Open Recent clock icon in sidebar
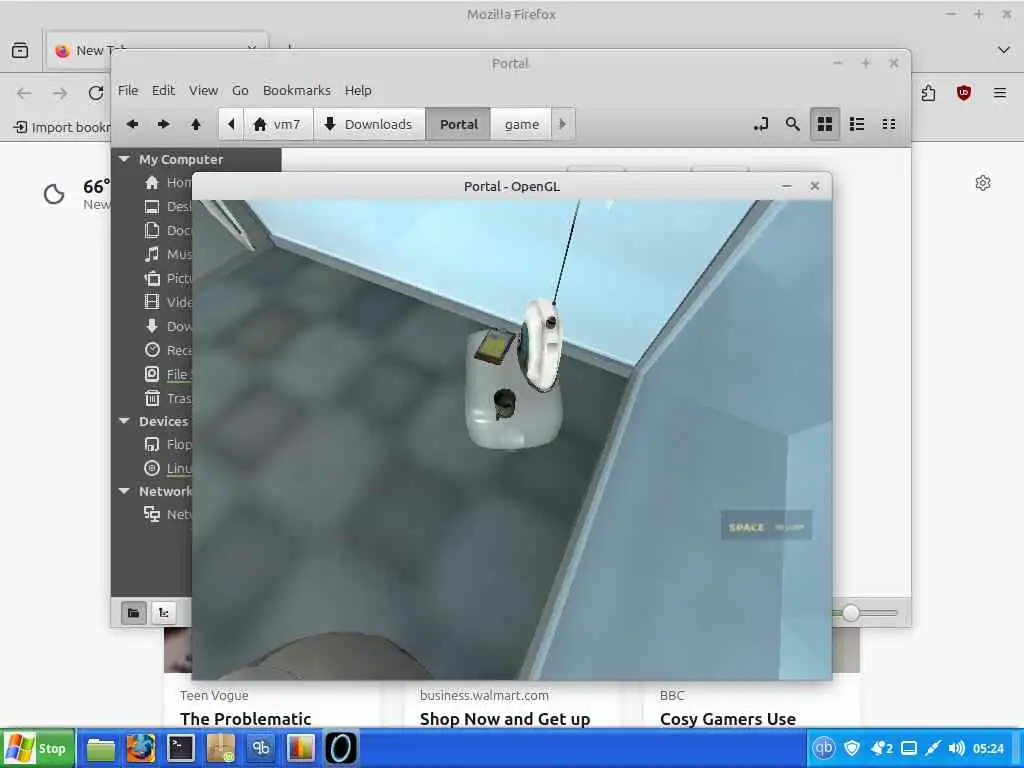The image size is (1024, 768). tap(152, 350)
